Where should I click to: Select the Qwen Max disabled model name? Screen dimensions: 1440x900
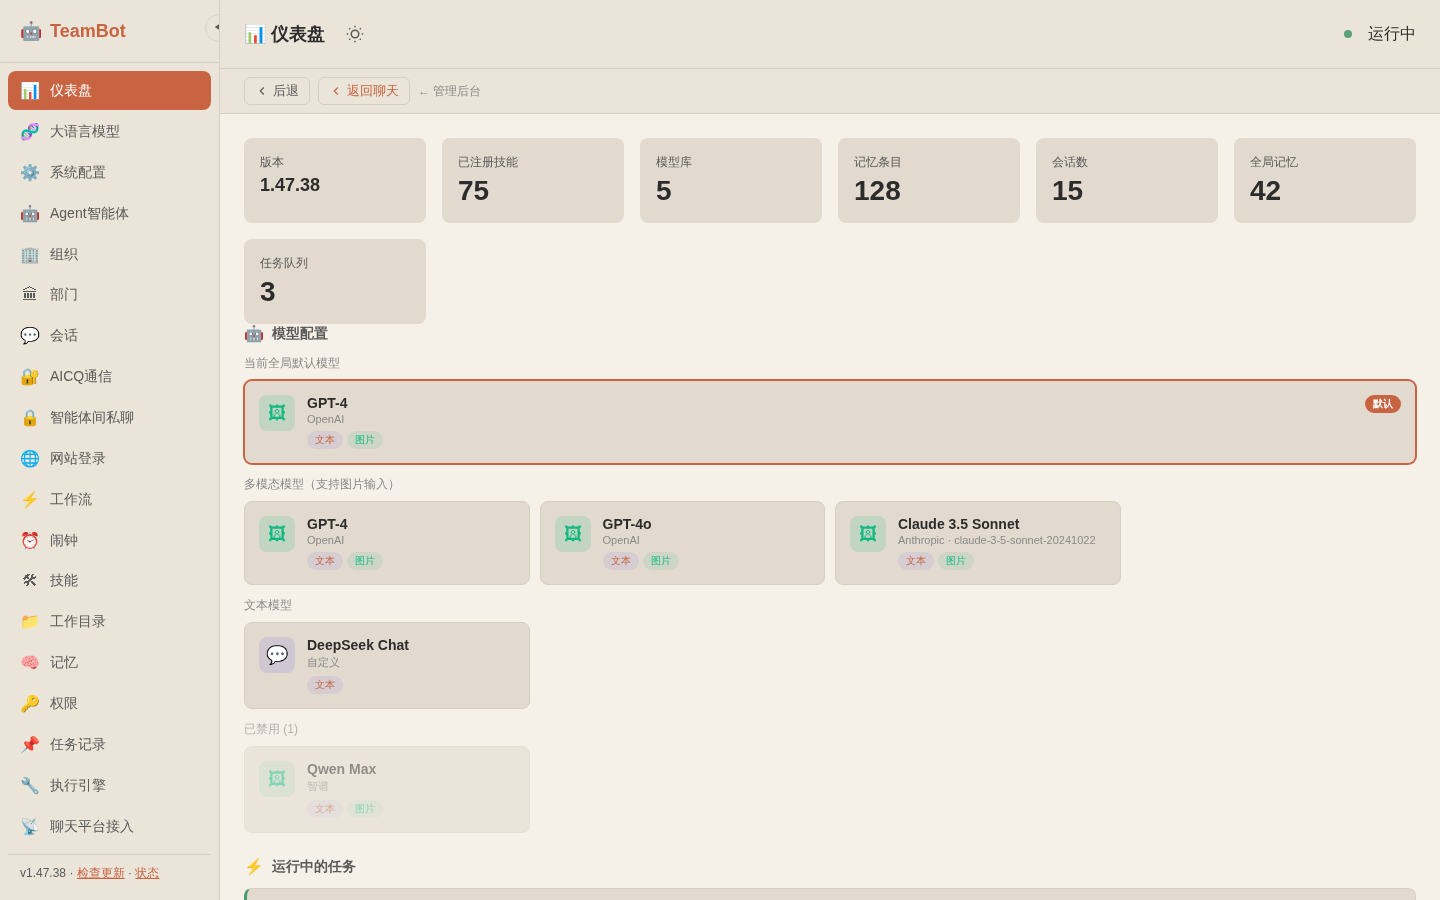click(x=342, y=769)
